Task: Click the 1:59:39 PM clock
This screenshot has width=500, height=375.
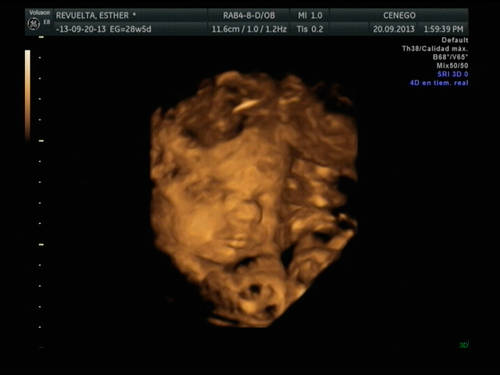Action: [443, 29]
